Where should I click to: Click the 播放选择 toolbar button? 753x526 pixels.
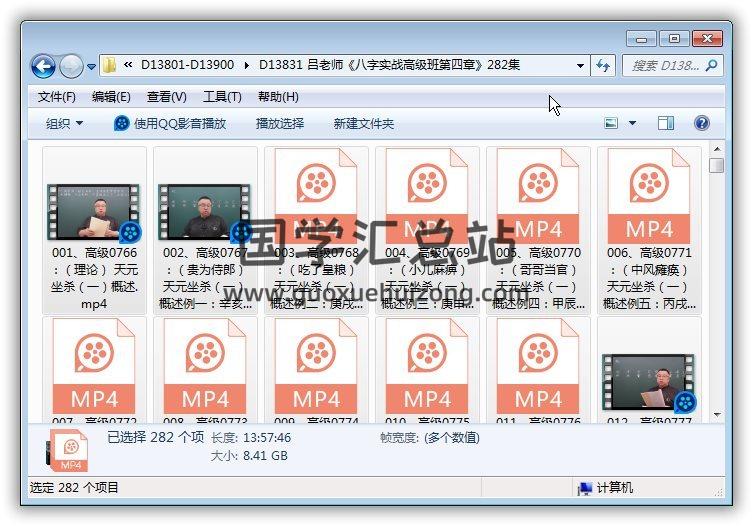(x=279, y=123)
